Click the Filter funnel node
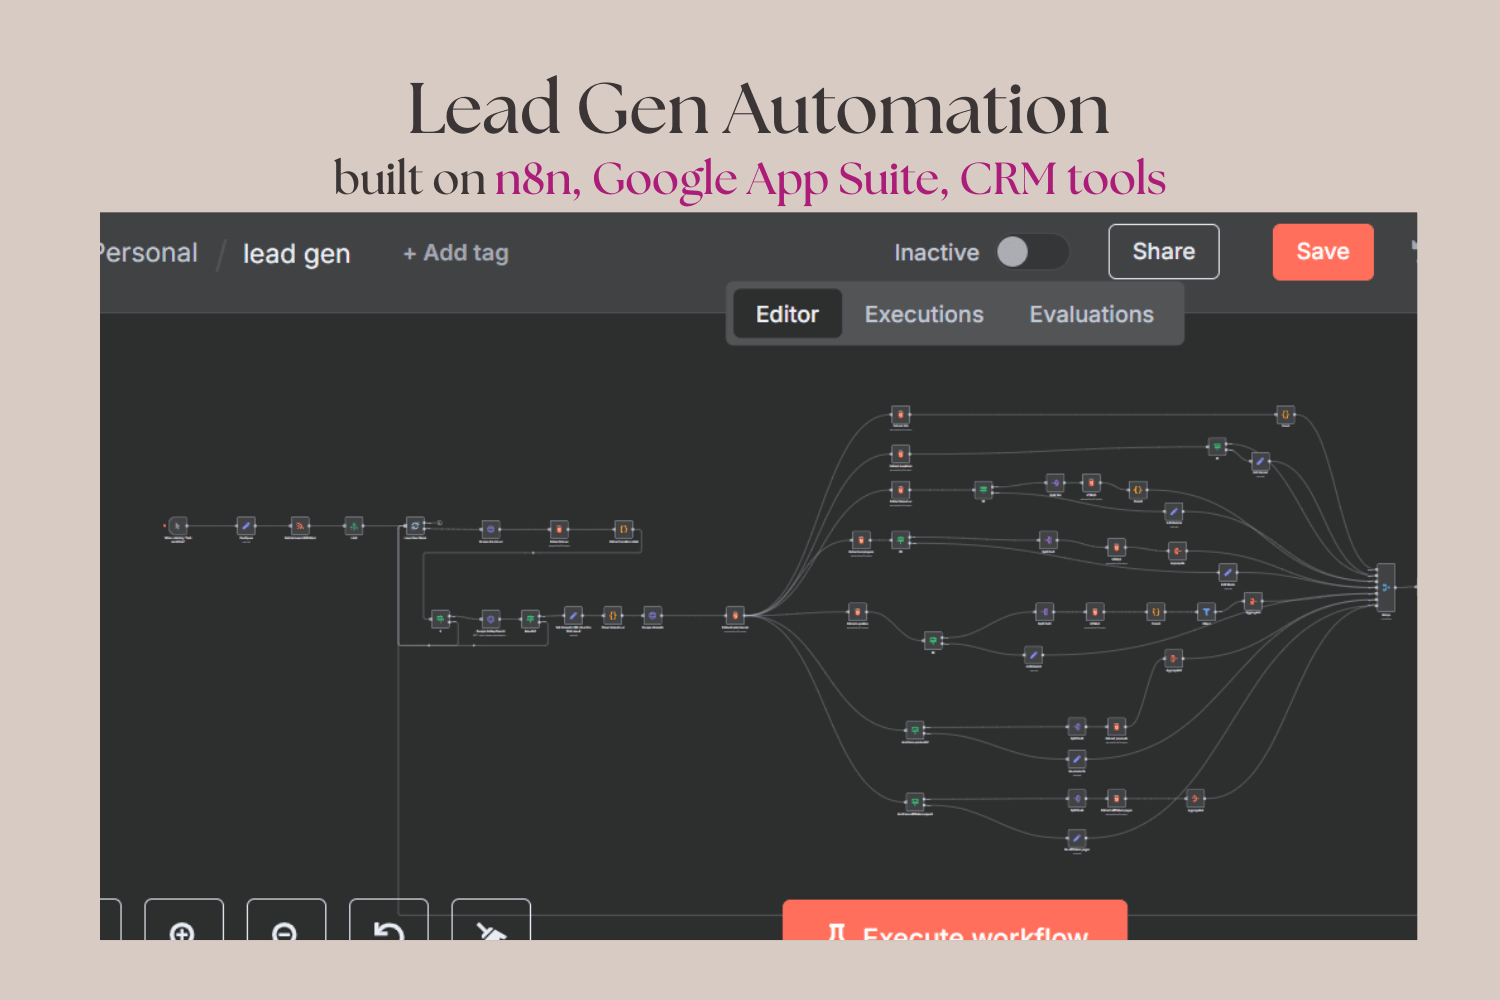This screenshot has height=1000, width=1500. pyautogui.click(x=1206, y=611)
